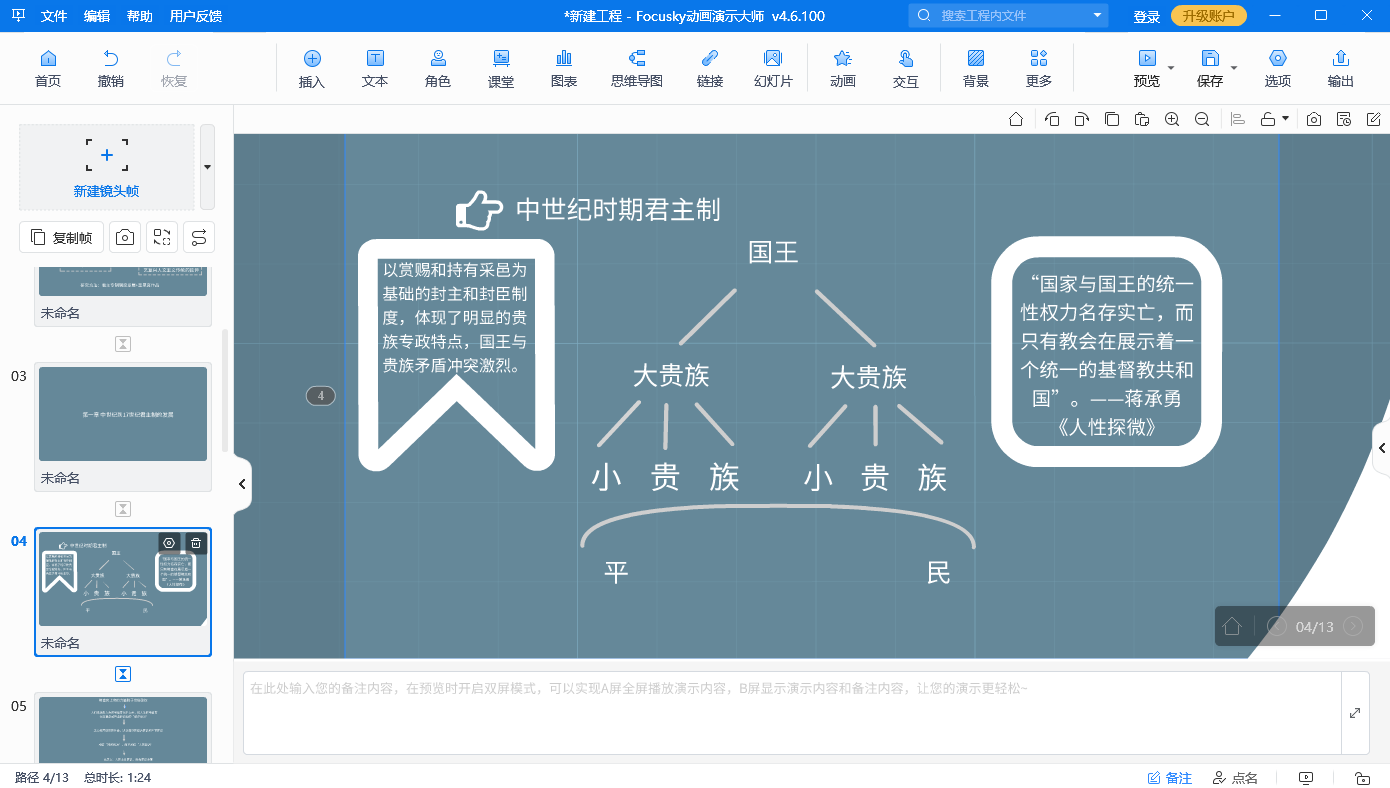Click the 复制帧 copy frame button
The height and width of the screenshot is (788, 1390).
tap(62, 237)
